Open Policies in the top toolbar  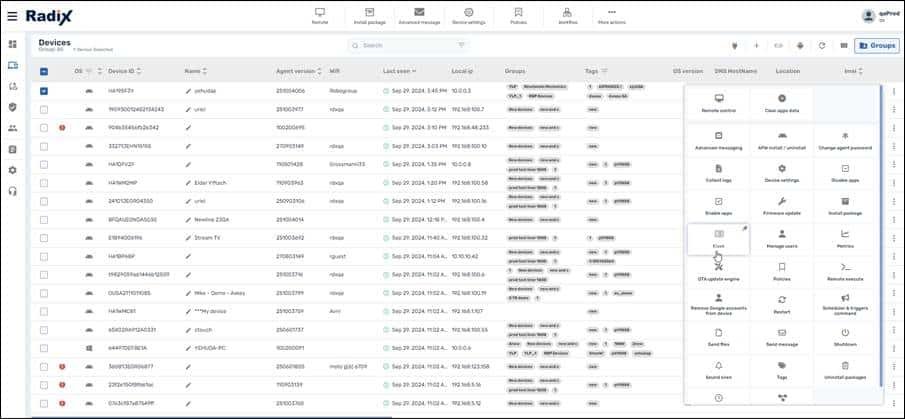518,15
